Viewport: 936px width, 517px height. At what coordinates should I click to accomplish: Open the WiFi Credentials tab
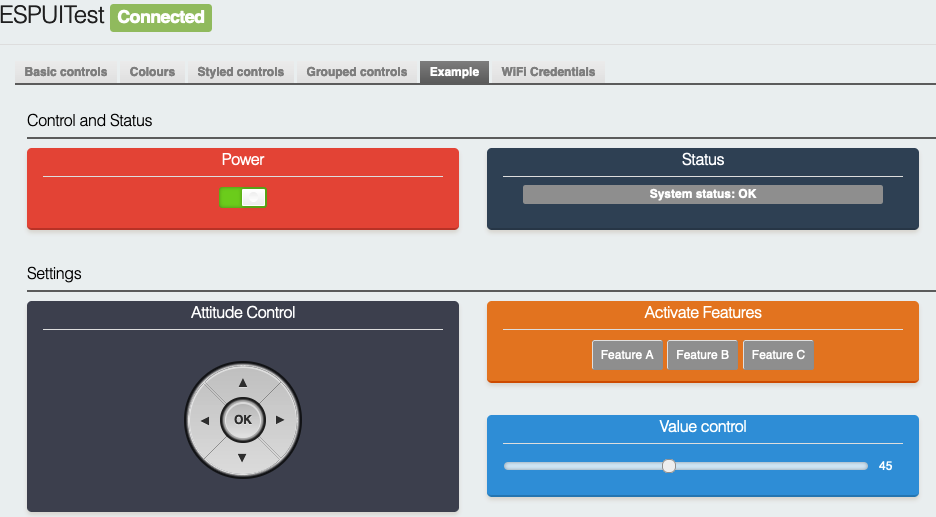(548, 72)
